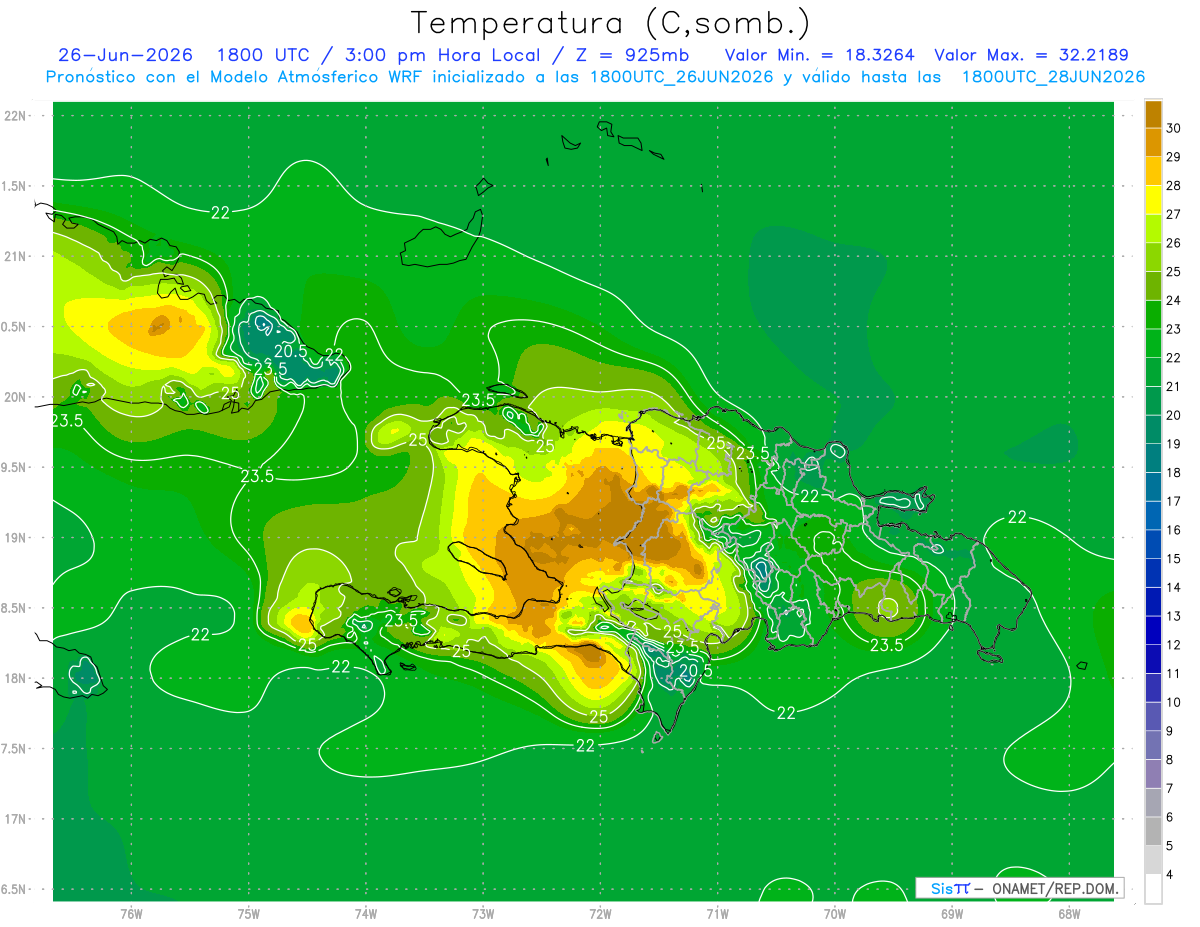Screen dimensions: 1200x927
Task: Click the '19N' latitude axis label
Action: 16,538
